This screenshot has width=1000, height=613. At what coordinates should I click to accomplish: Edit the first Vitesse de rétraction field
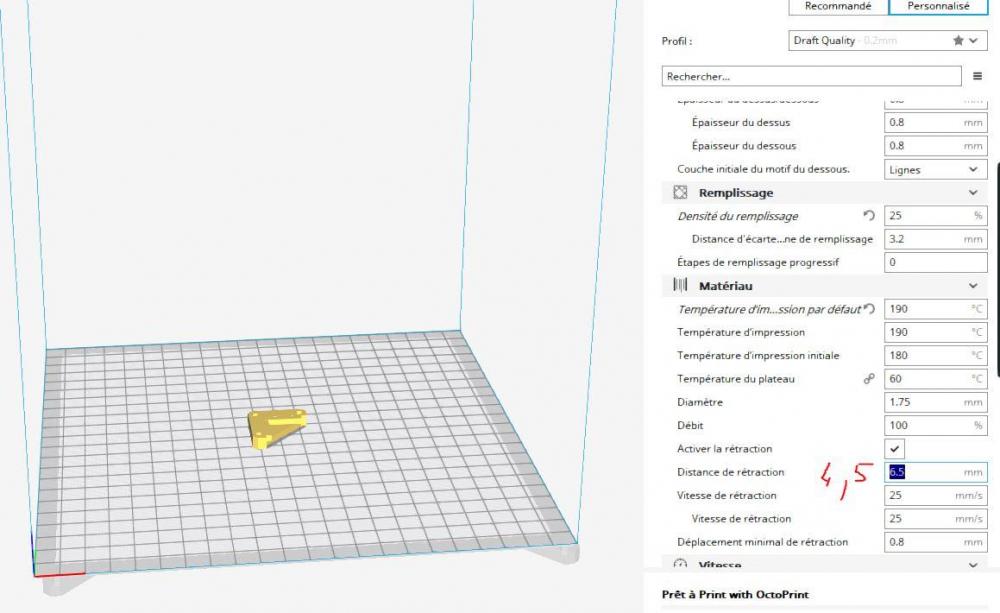click(935, 495)
